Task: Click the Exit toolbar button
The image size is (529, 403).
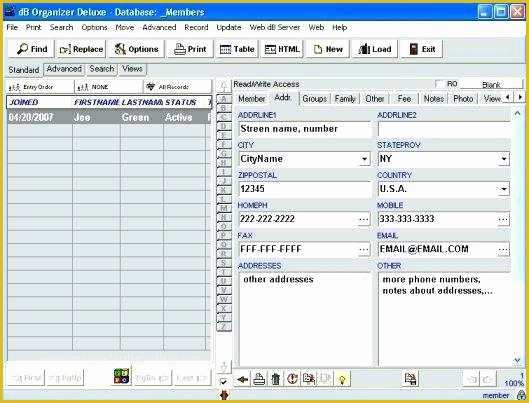Action: tap(422, 49)
